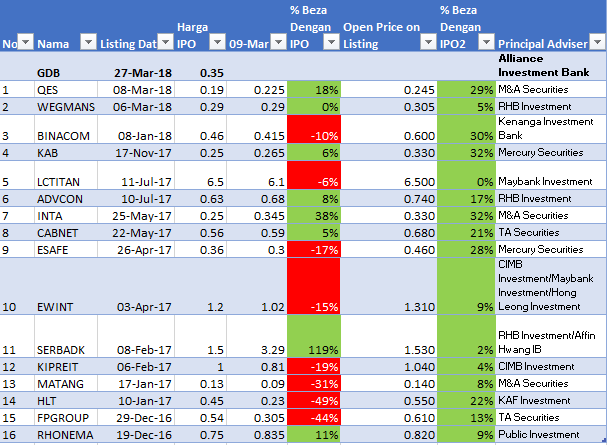Click the 08-Jan-18 listing date cell

click(136, 129)
